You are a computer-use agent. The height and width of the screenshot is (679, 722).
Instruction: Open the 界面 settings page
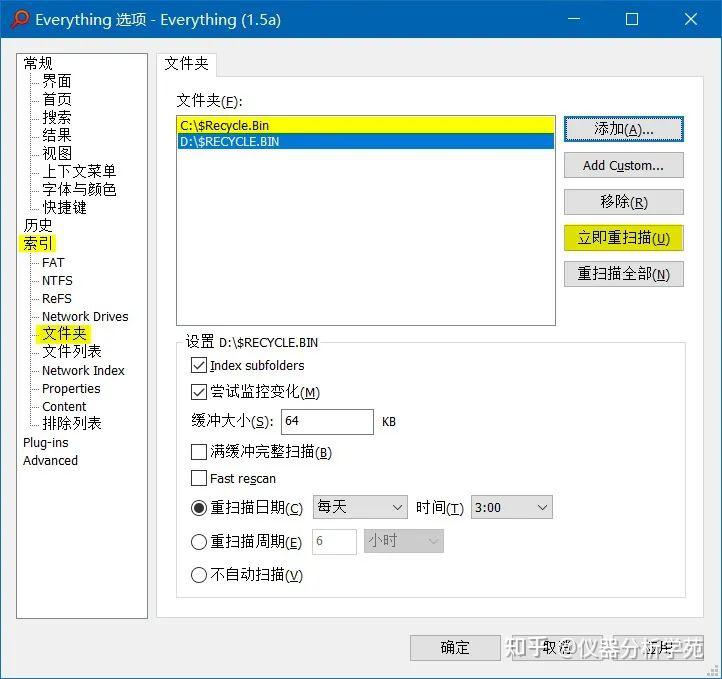pyautogui.click(x=57, y=81)
